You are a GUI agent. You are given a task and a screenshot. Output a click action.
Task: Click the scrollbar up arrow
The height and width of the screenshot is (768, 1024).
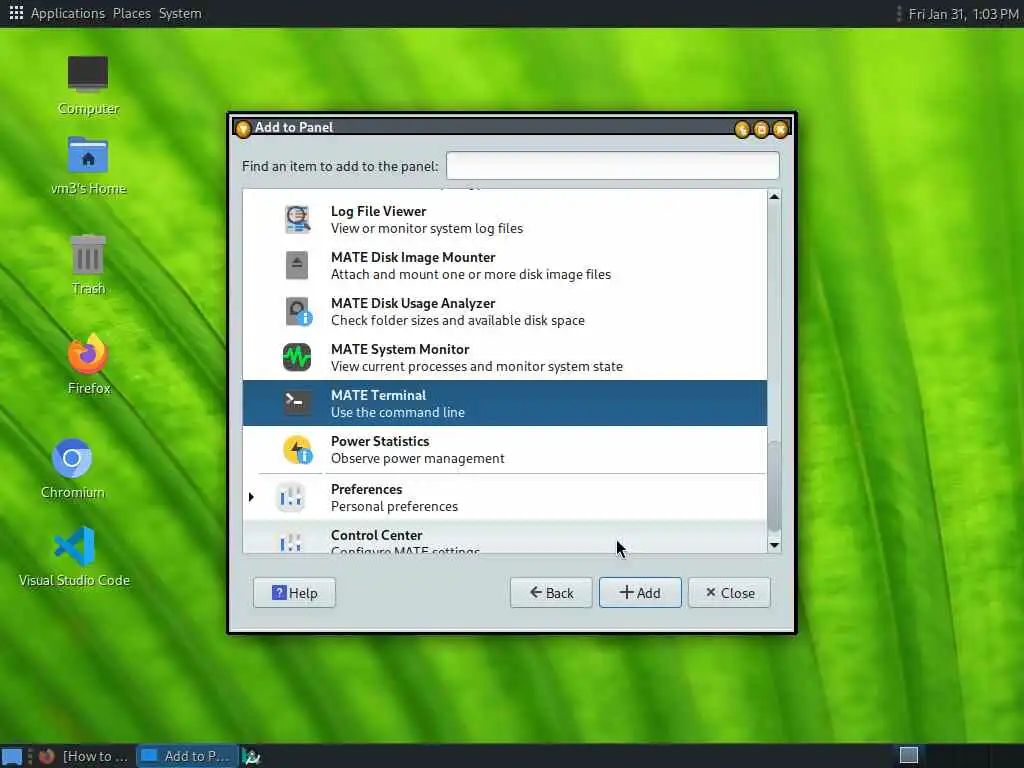point(774,196)
